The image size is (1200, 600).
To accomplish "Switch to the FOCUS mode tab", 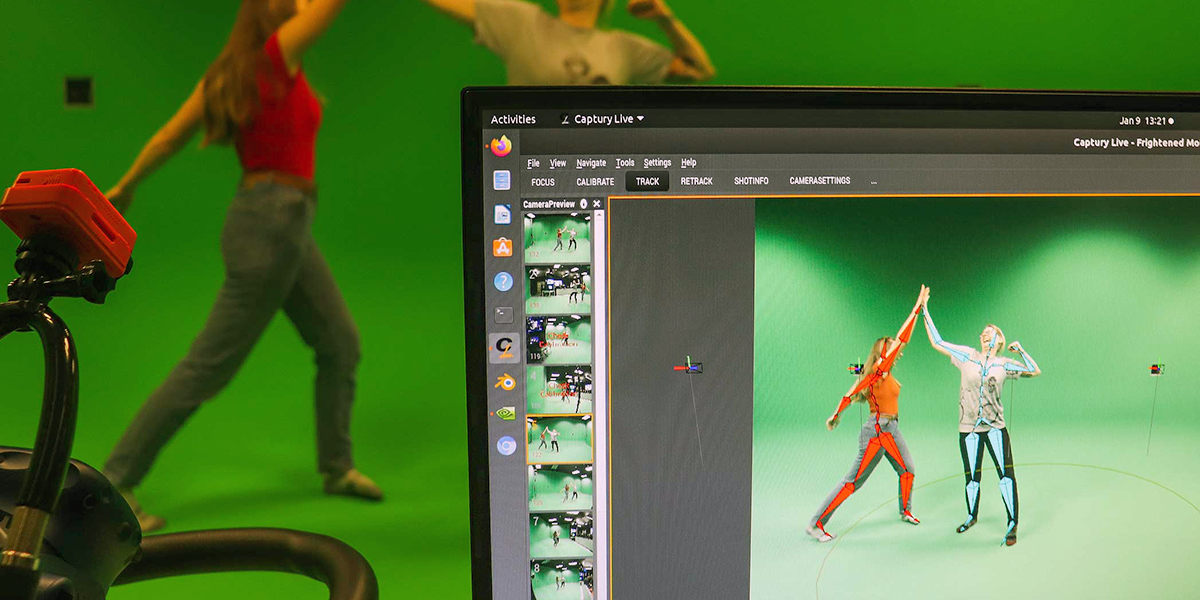I will click(543, 182).
